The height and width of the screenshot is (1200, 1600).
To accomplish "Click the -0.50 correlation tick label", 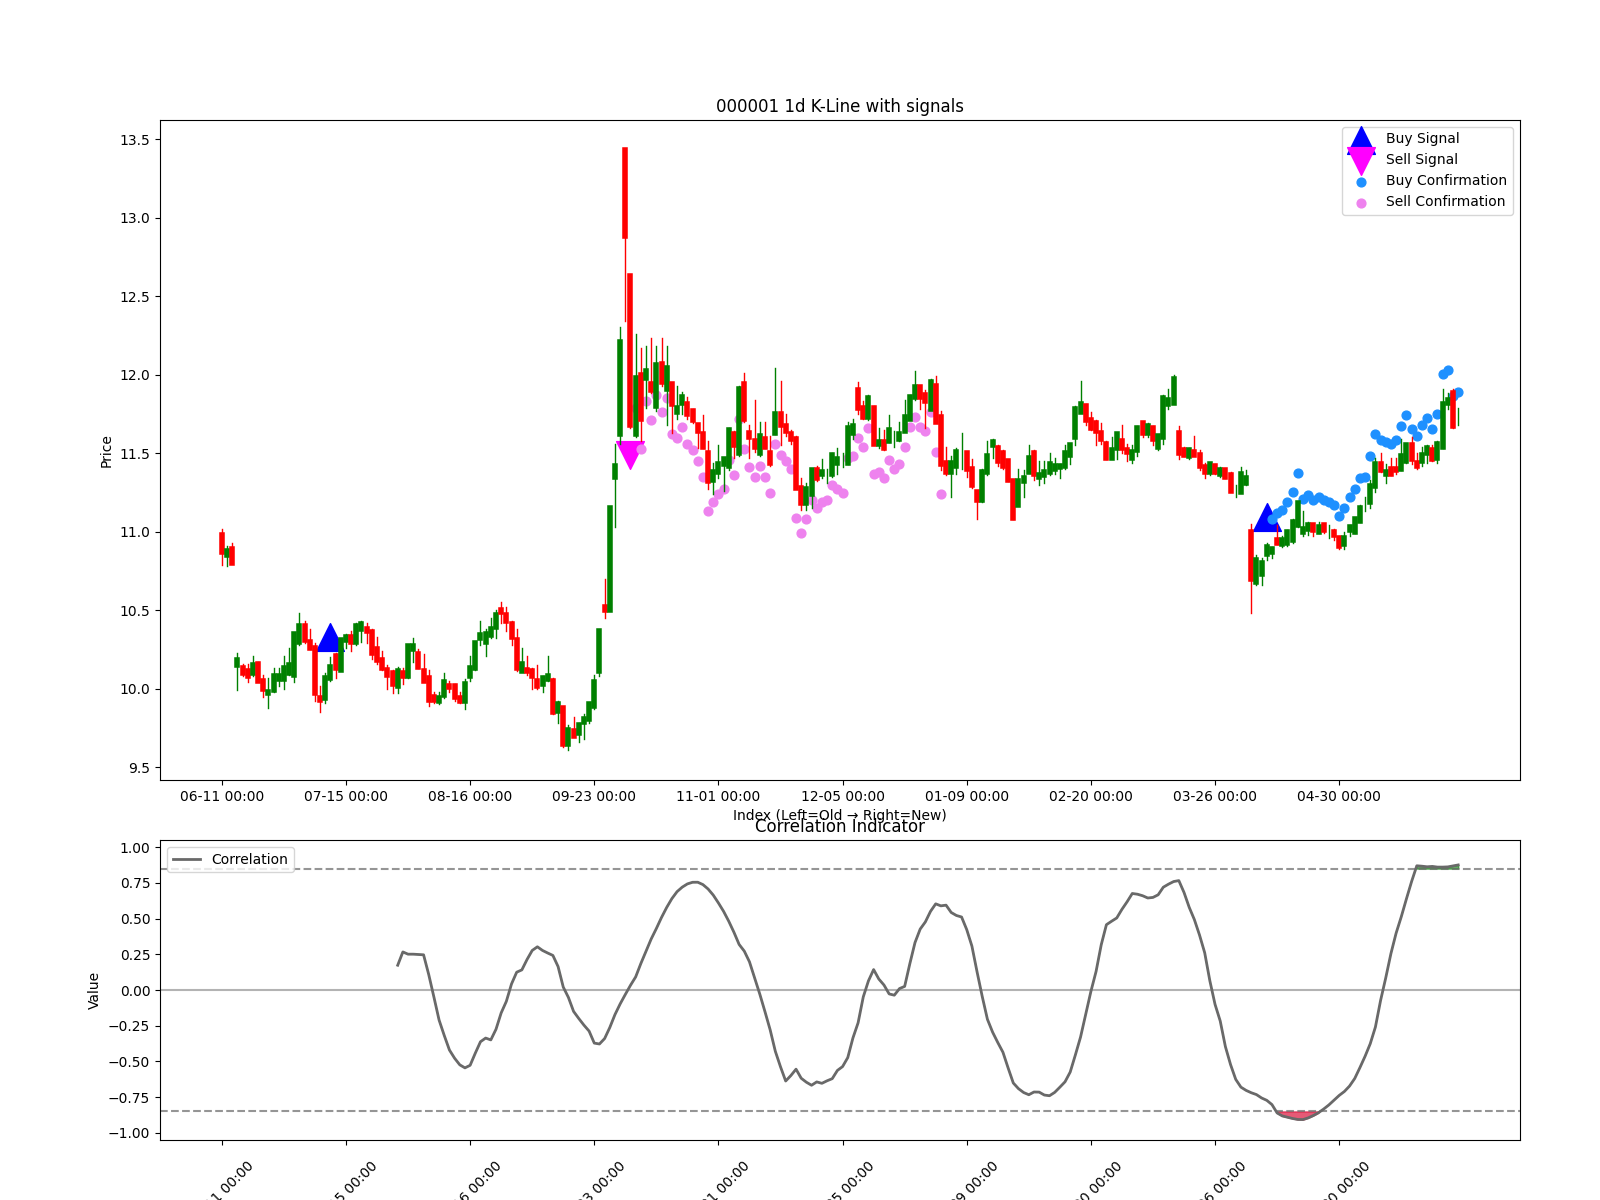I will (x=129, y=1062).
